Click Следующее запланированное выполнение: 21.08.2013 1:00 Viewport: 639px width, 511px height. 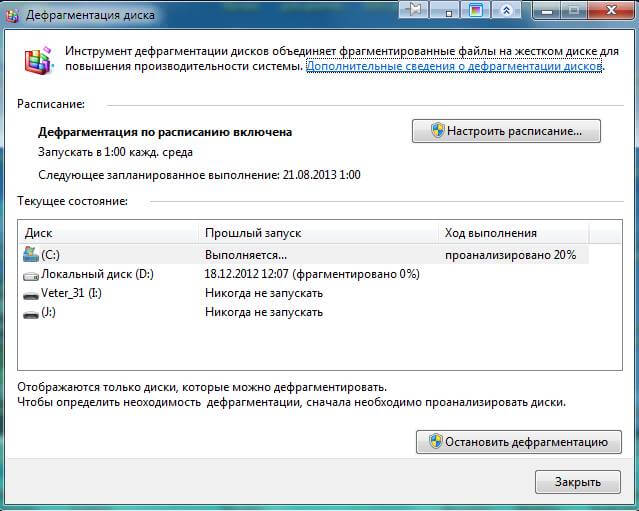point(199,175)
